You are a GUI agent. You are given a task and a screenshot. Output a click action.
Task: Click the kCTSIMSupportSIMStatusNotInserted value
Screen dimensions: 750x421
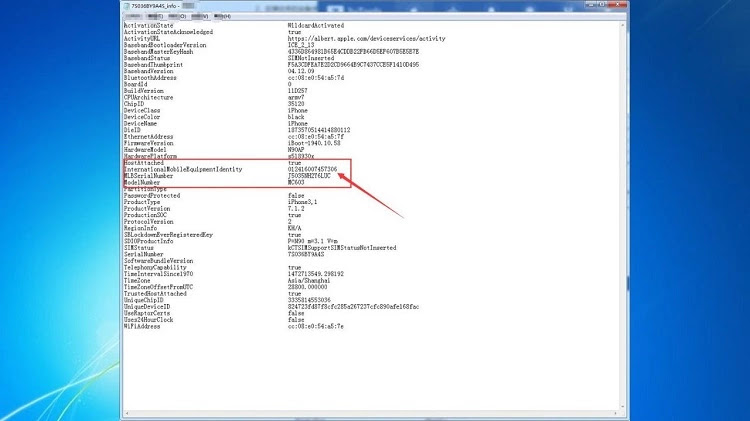(342, 248)
